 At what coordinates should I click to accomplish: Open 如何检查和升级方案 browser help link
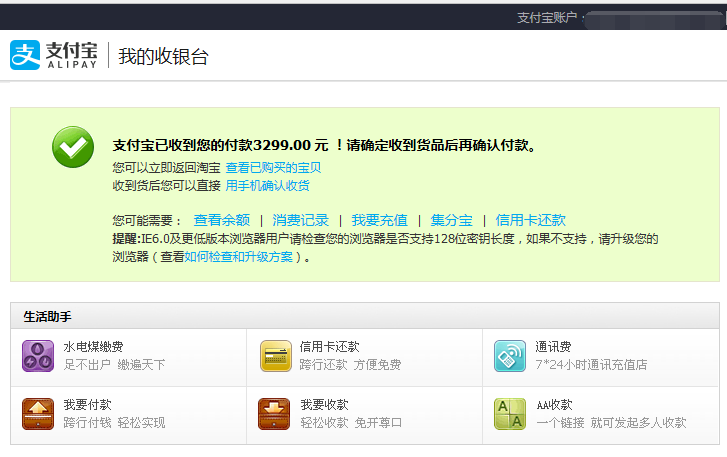tap(239, 257)
